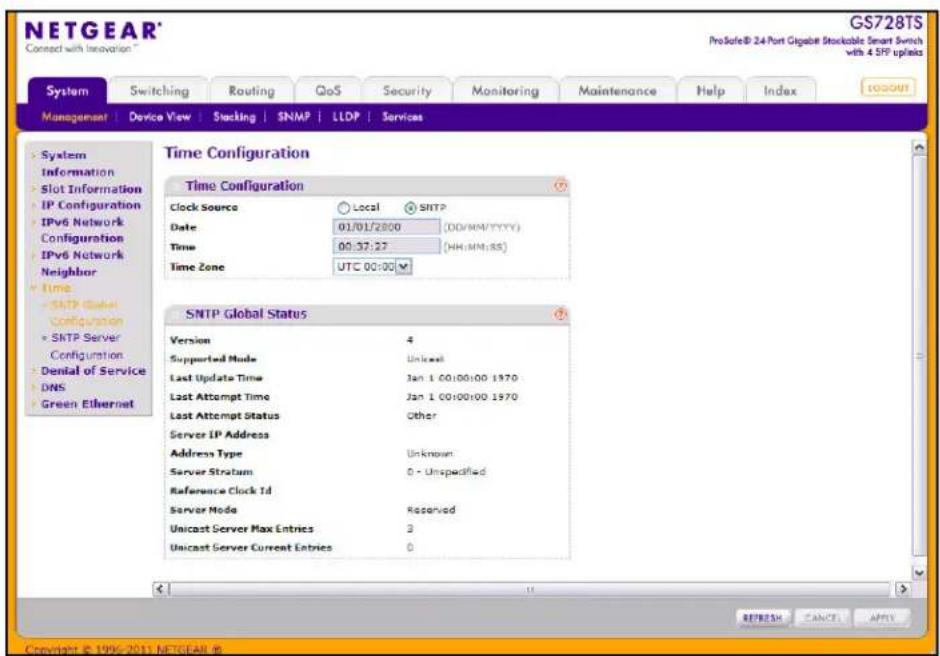Open DNS in the sidebar
Screen dimensions: 940x656
click(x=53, y=387)
